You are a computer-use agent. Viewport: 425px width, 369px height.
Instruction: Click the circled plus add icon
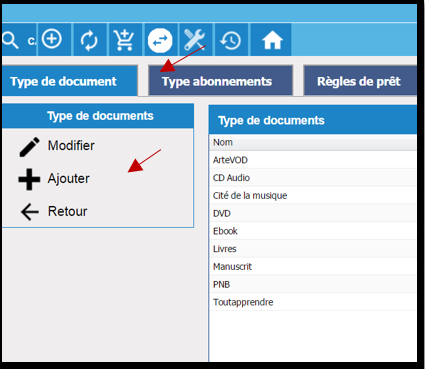coord(52,39)
